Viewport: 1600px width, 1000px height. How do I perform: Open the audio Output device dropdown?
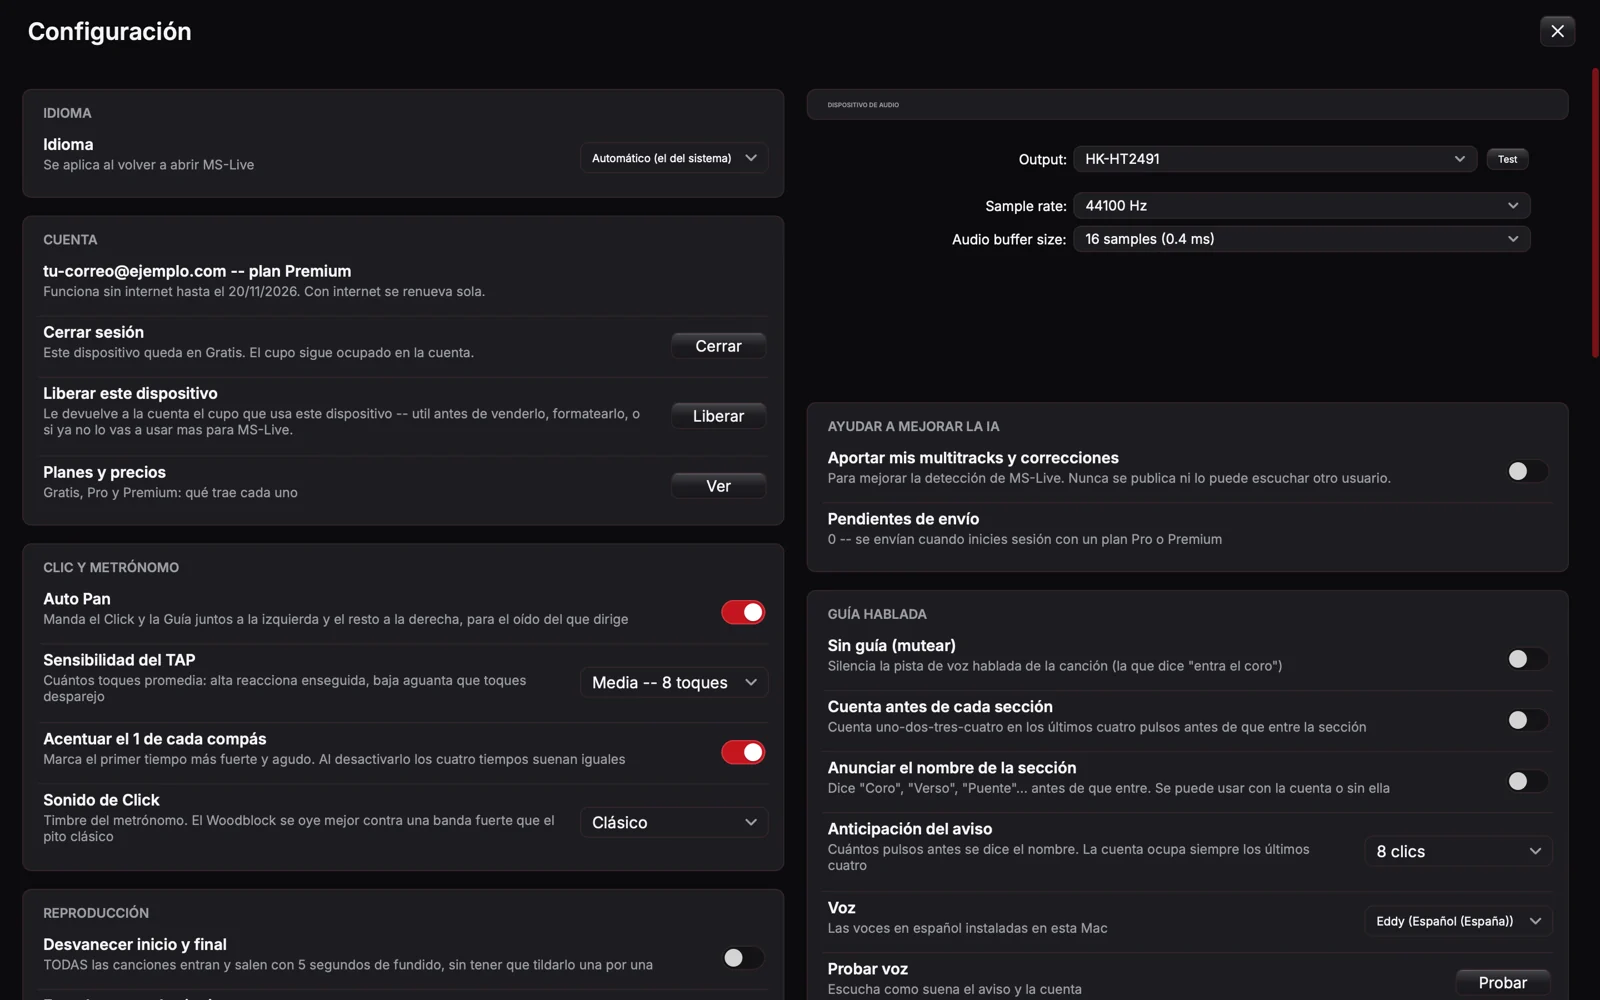coord(1275,159)
